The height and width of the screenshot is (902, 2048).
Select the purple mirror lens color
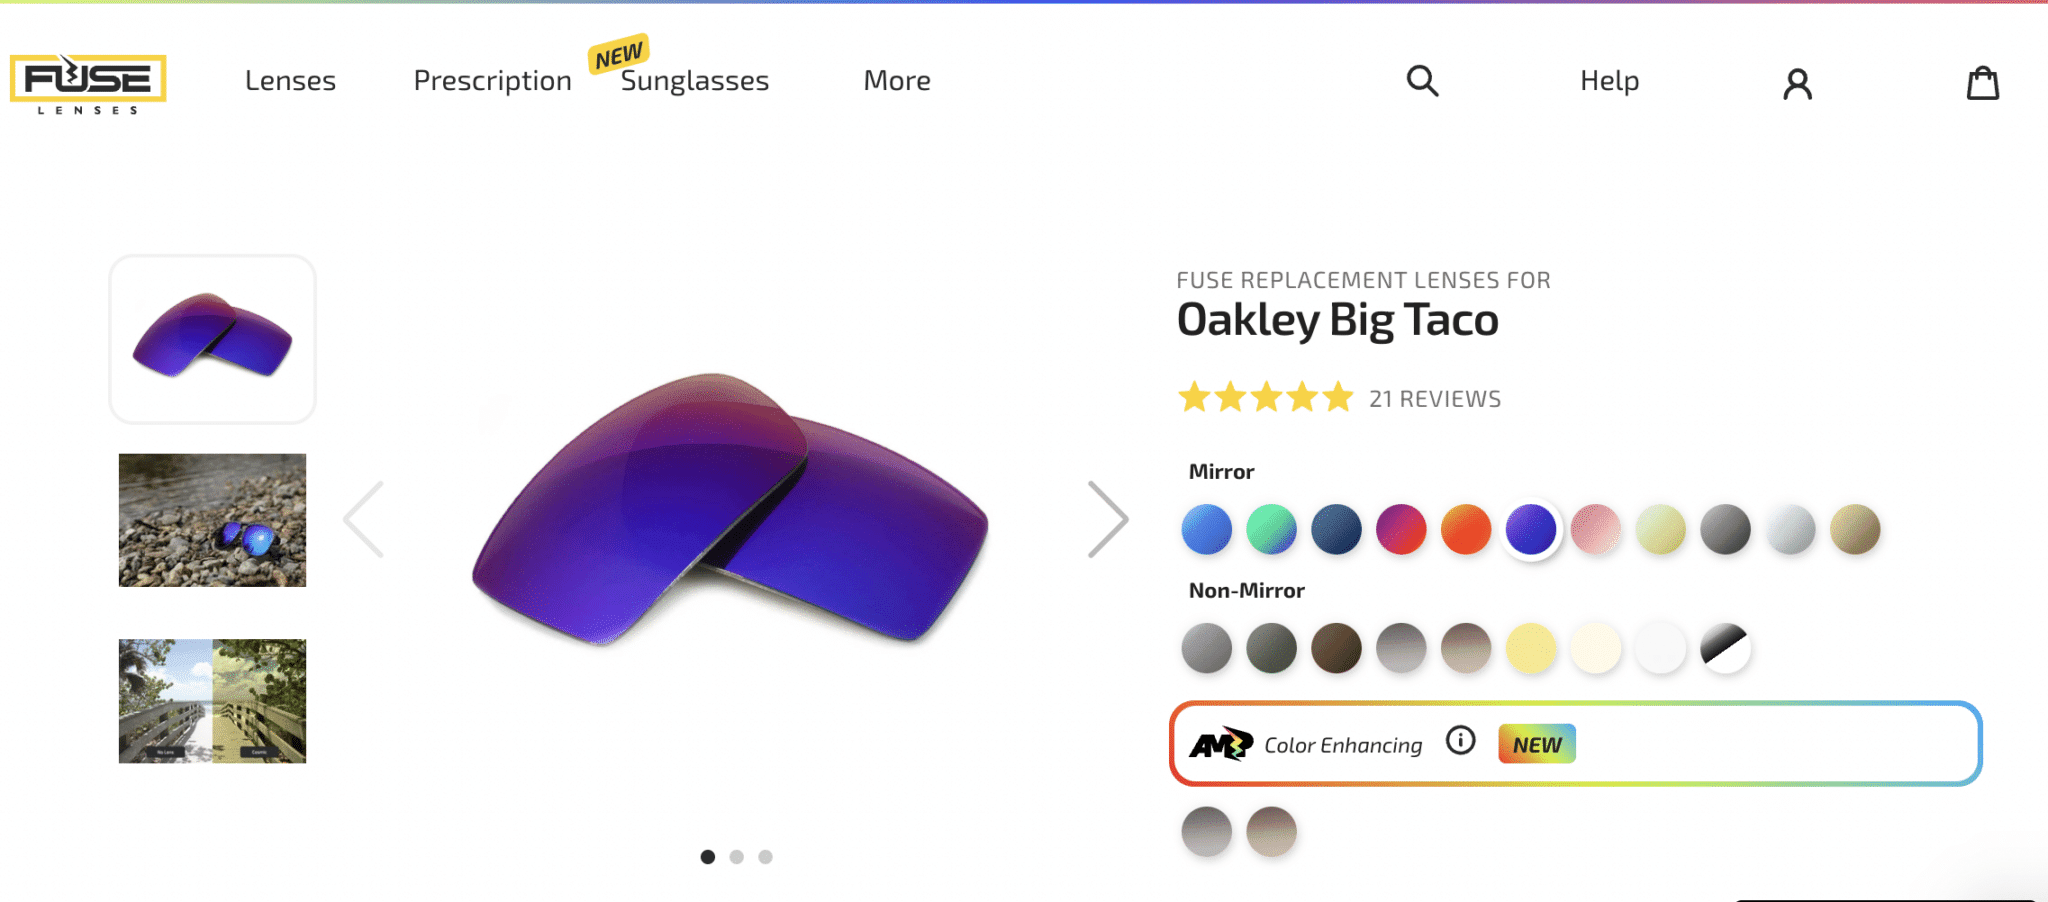click(1531, 529)
